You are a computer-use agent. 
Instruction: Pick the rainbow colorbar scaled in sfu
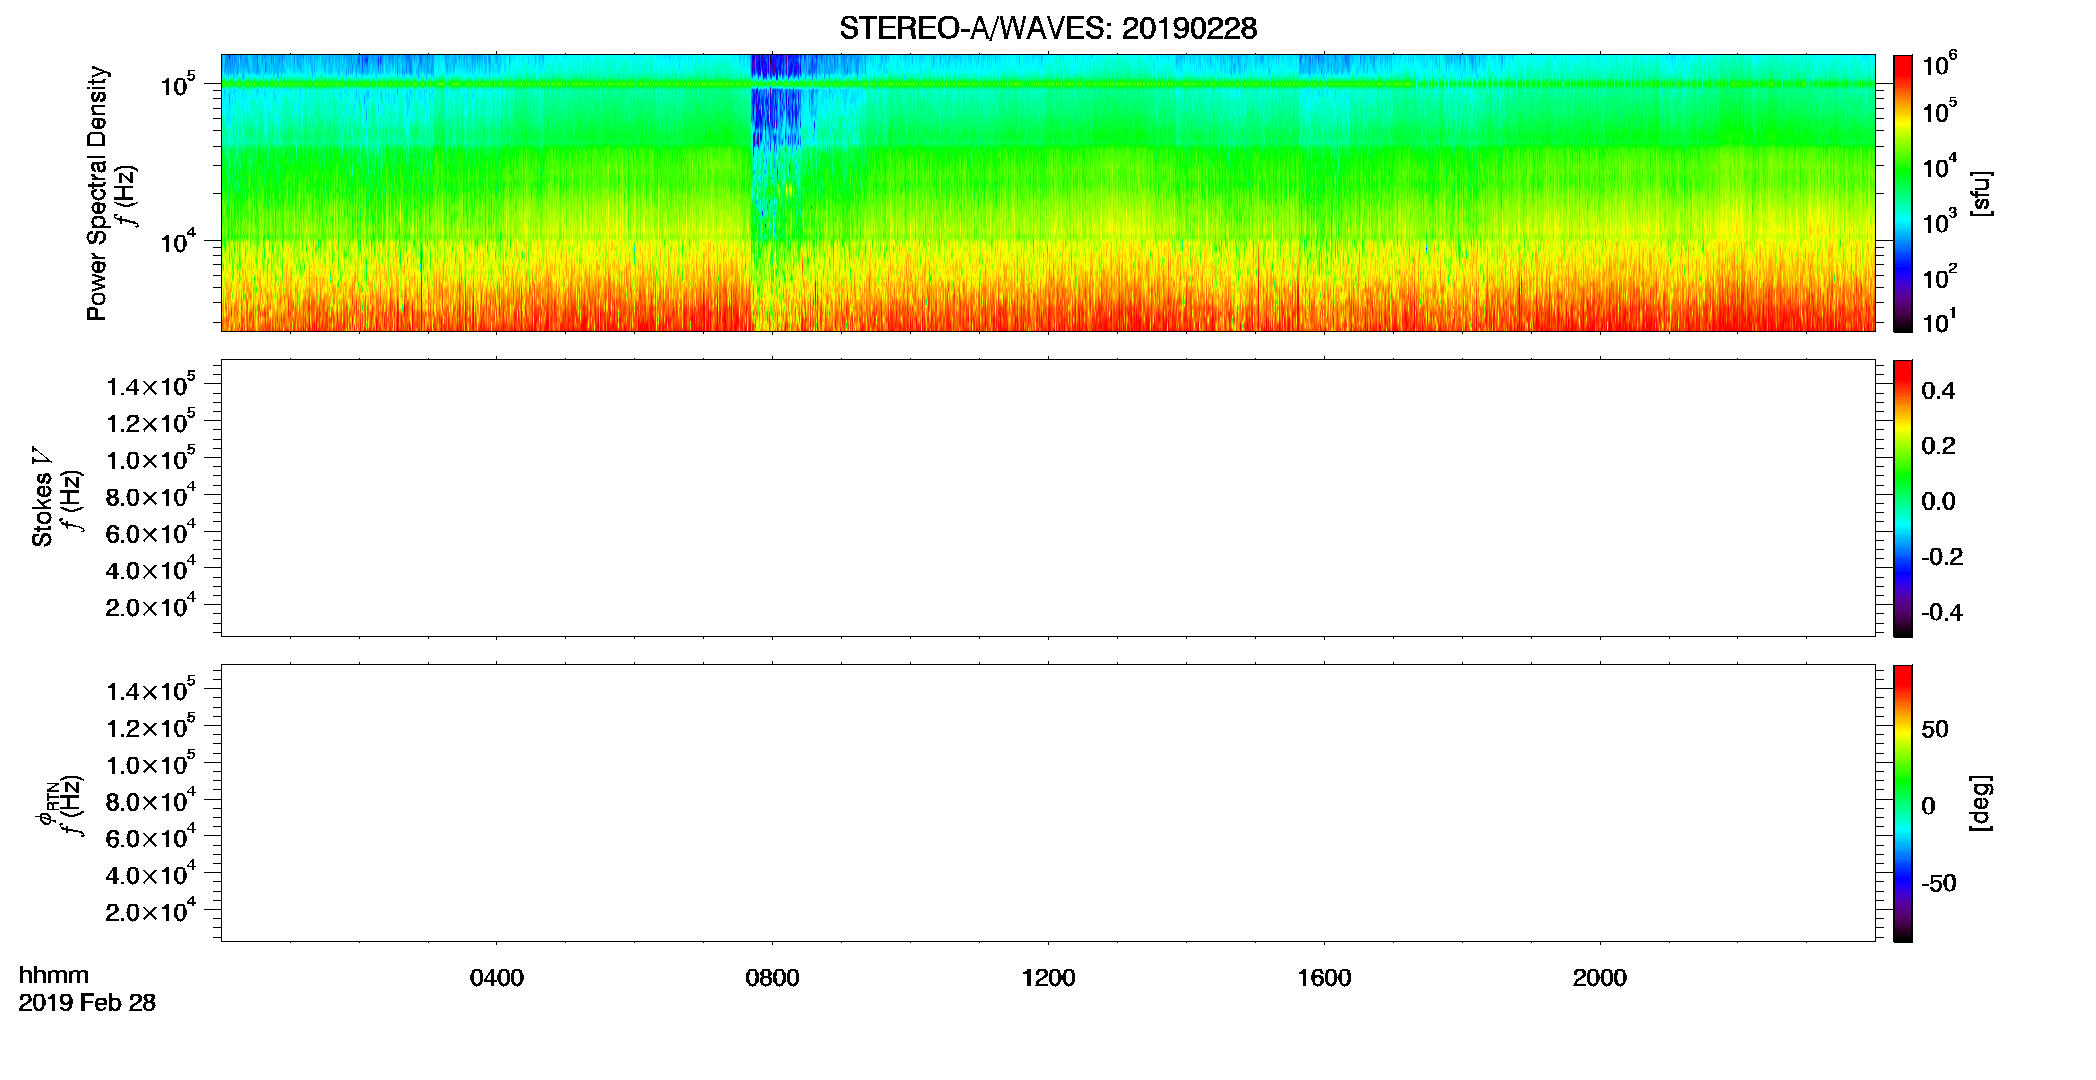tap(1903, 193)
